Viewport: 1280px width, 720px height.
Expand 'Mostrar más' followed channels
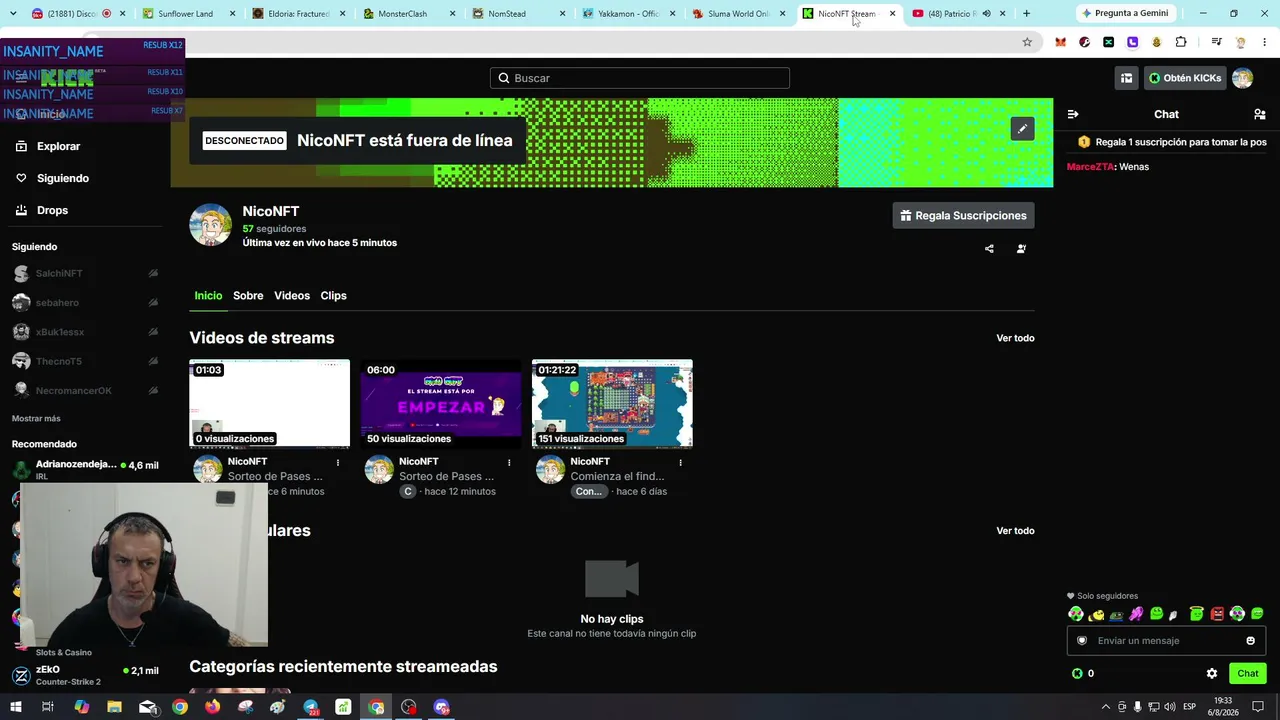tap(36, 419)
